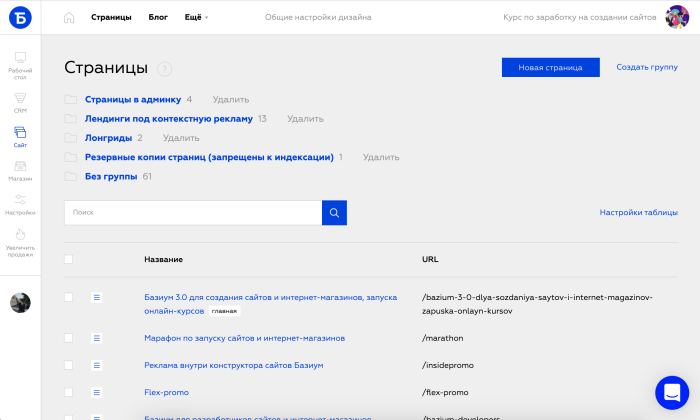Screen dimensions: 700x420
Task: Check the Flex-promo row checkbox
Action: click(x=68, y=392)
